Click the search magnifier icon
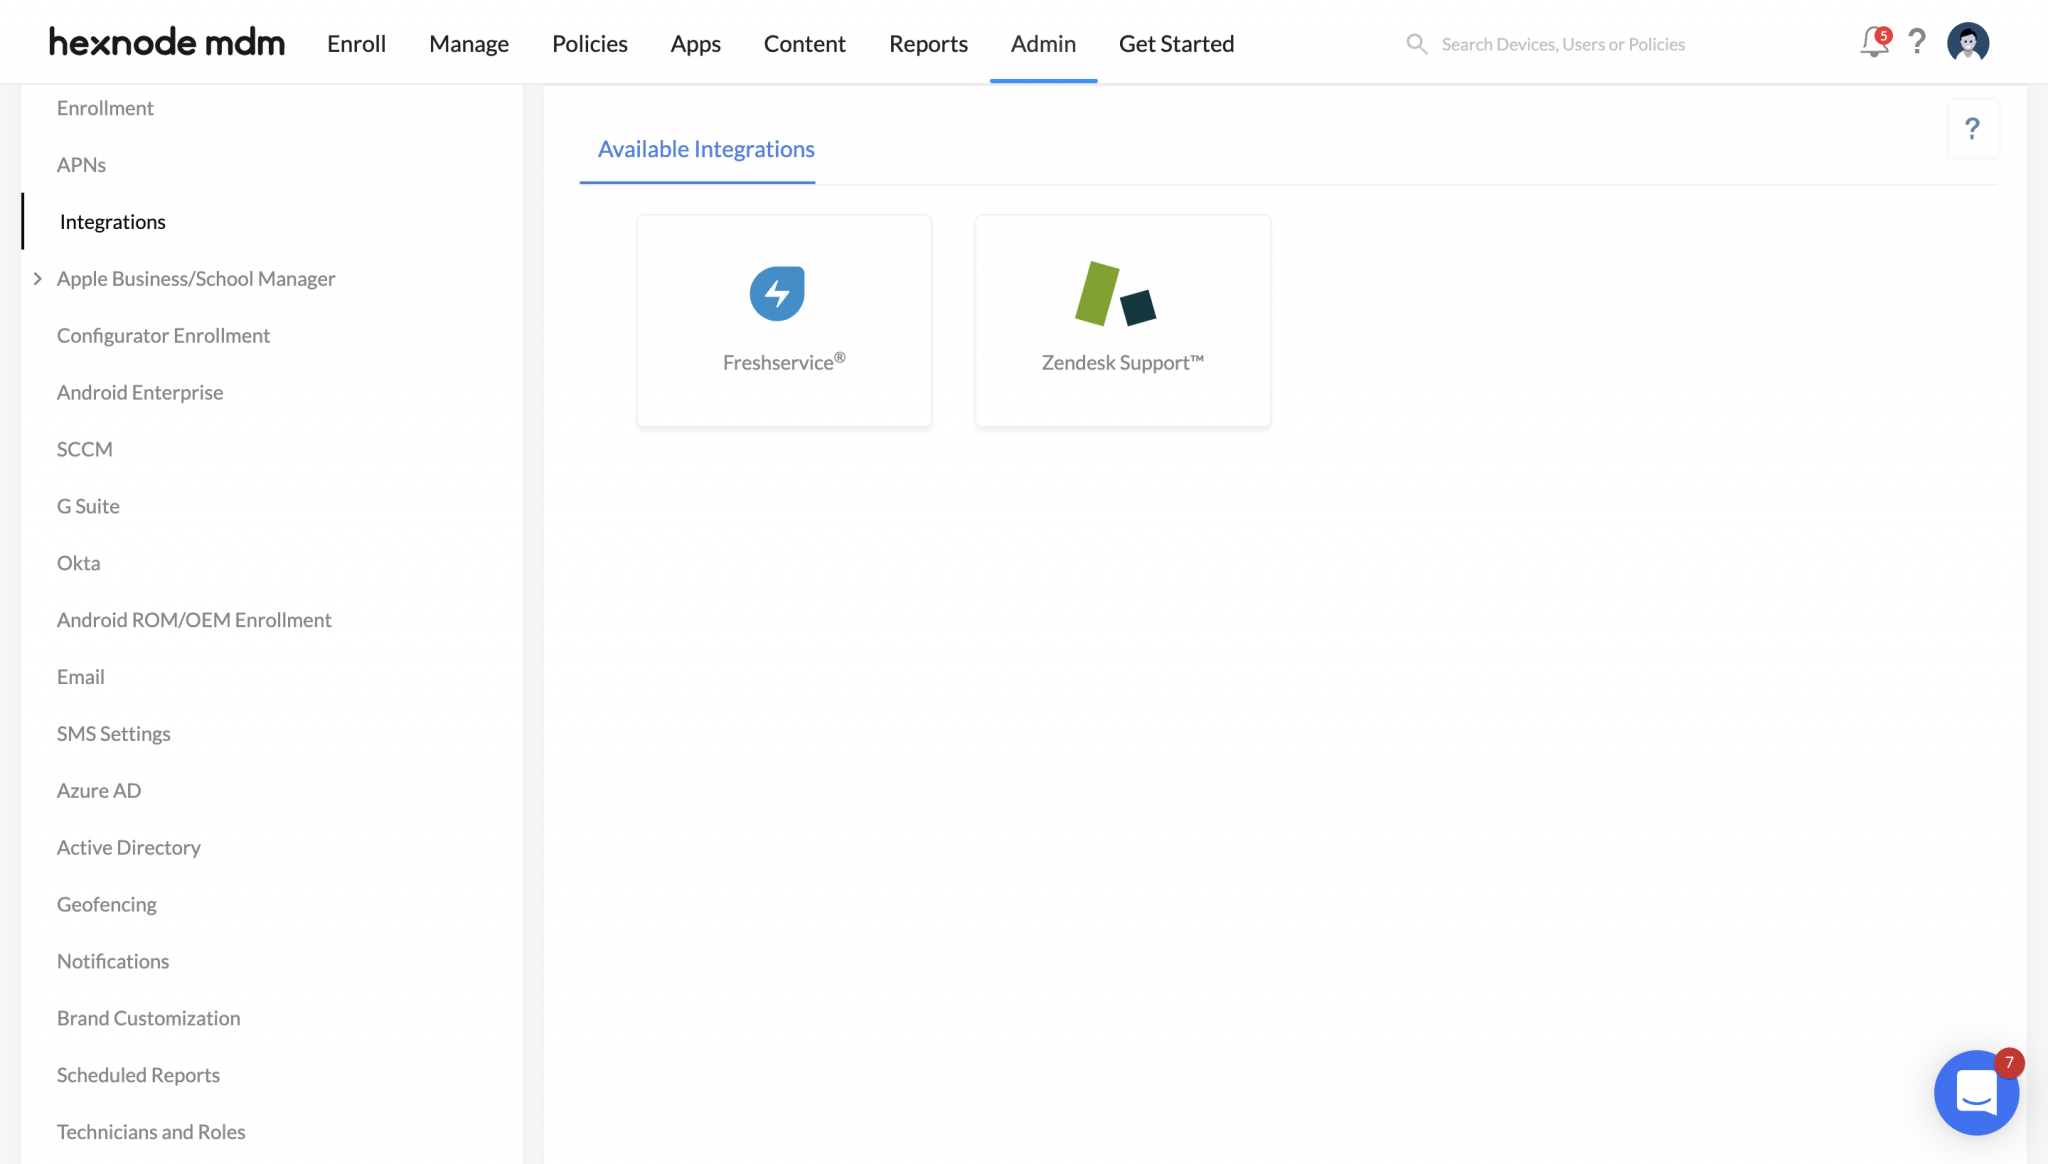The height and width of the screenshot is (1164, 2048). pyautogui.click(x=1416, y=44)
